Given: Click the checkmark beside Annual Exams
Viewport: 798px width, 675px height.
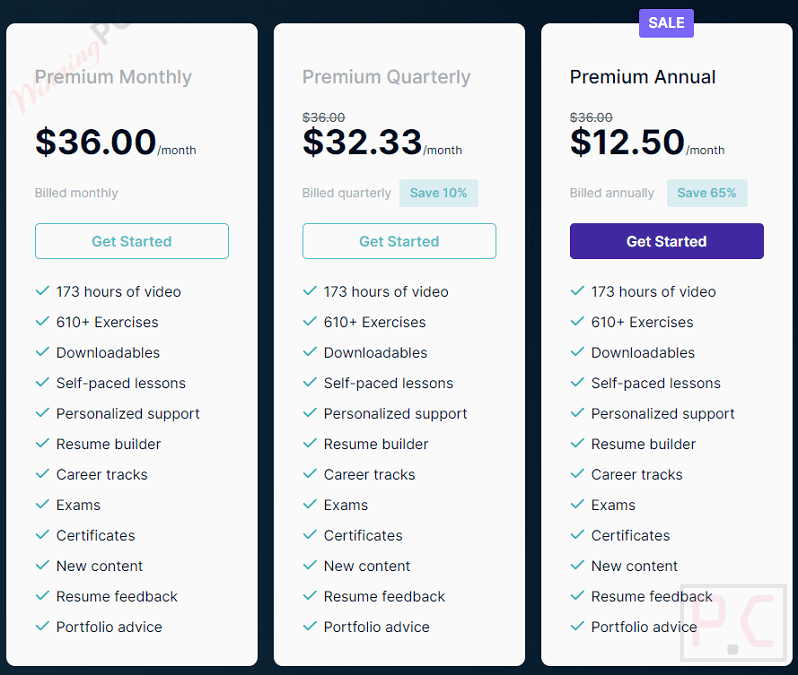Looking at the screenshot, I should click(577, 504).
